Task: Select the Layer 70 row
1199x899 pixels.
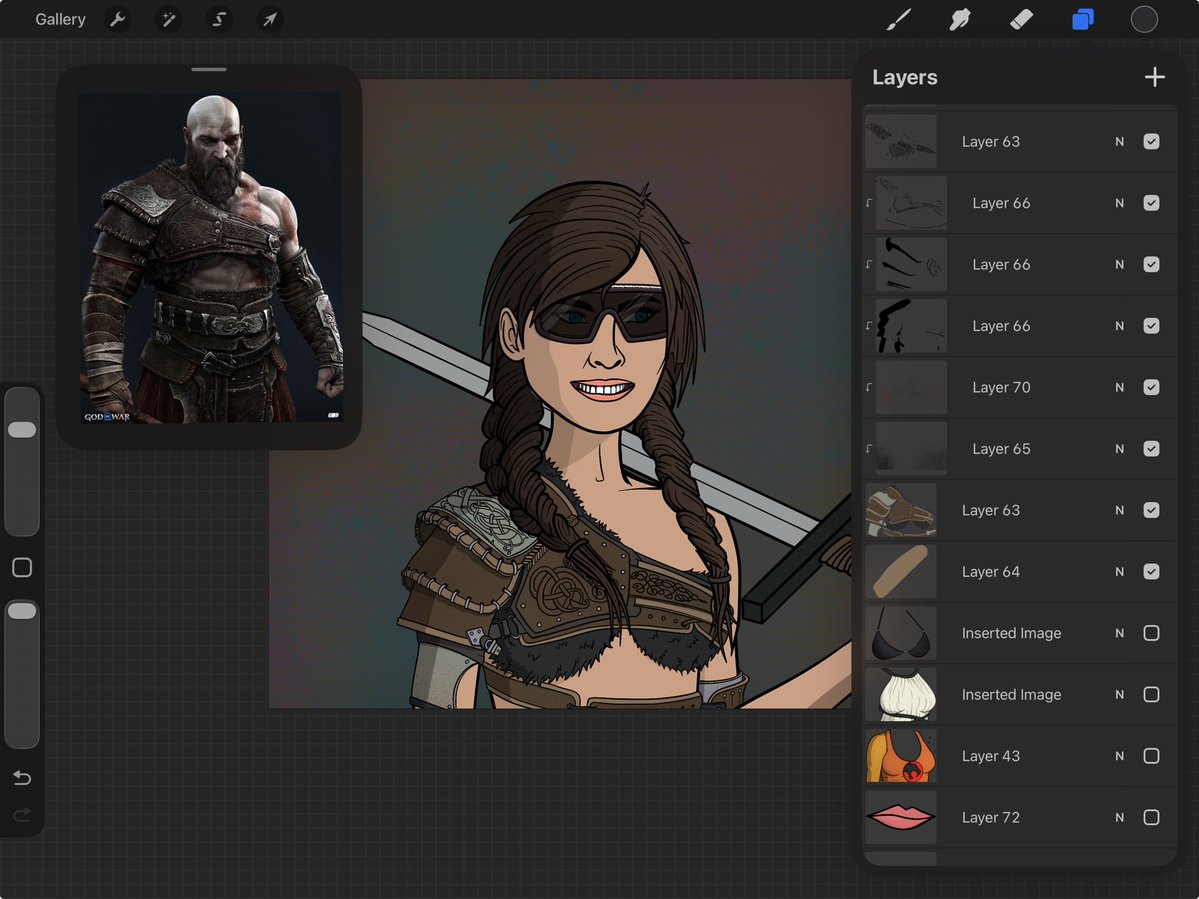Action: [x=1020, y=388]
